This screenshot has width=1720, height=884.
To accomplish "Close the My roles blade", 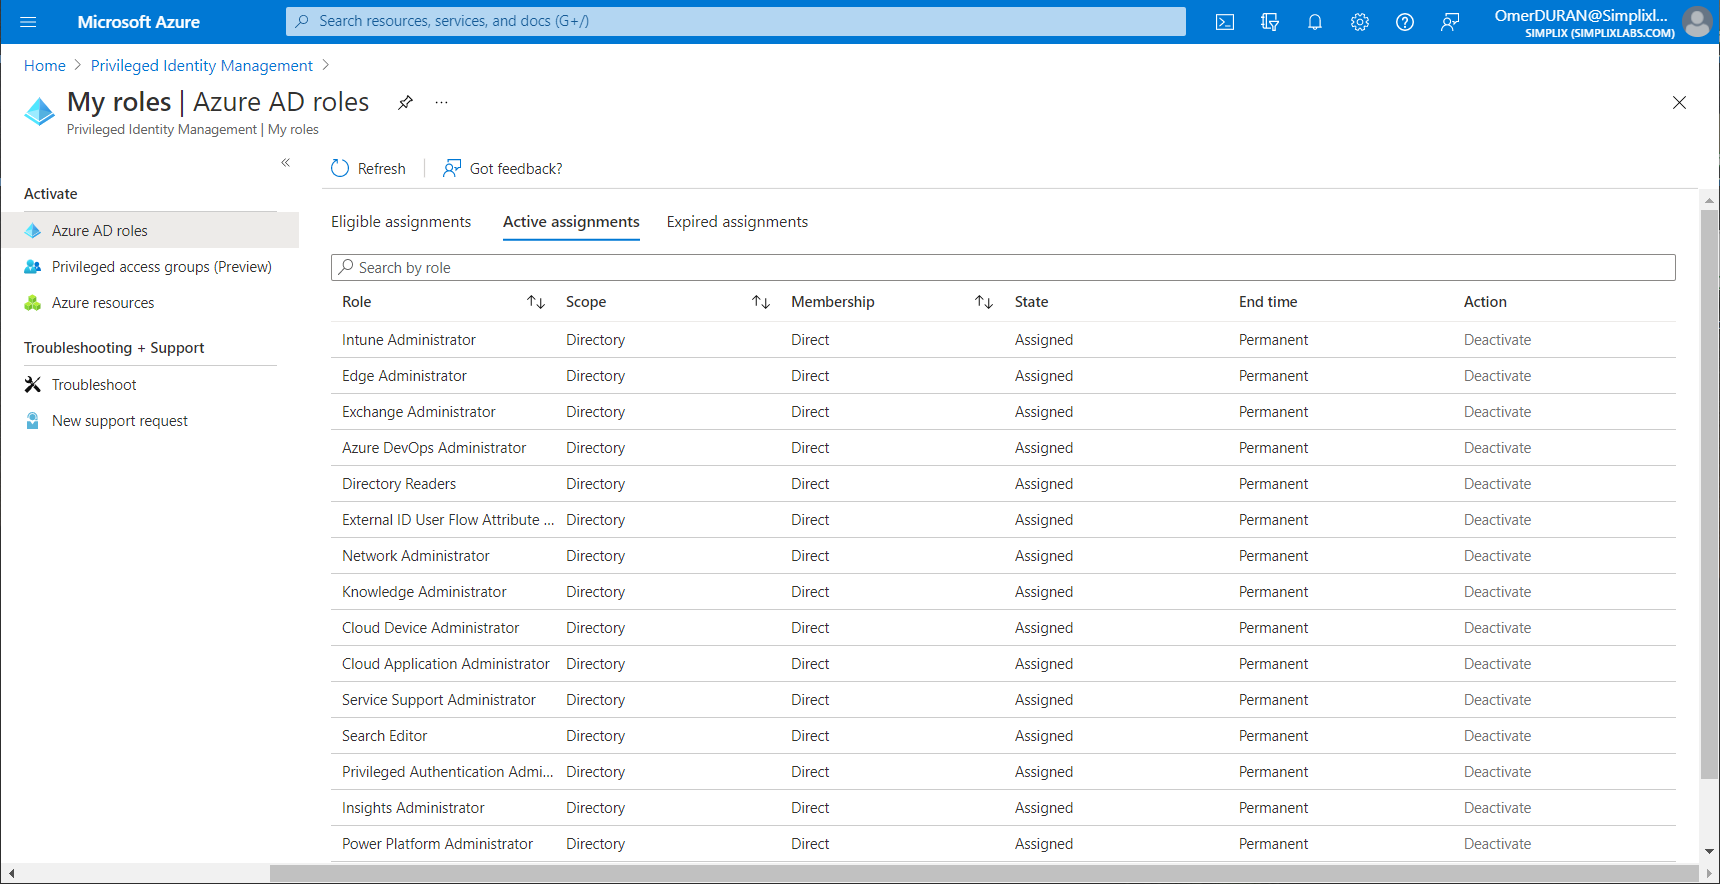I will (x=1679, y=102).
